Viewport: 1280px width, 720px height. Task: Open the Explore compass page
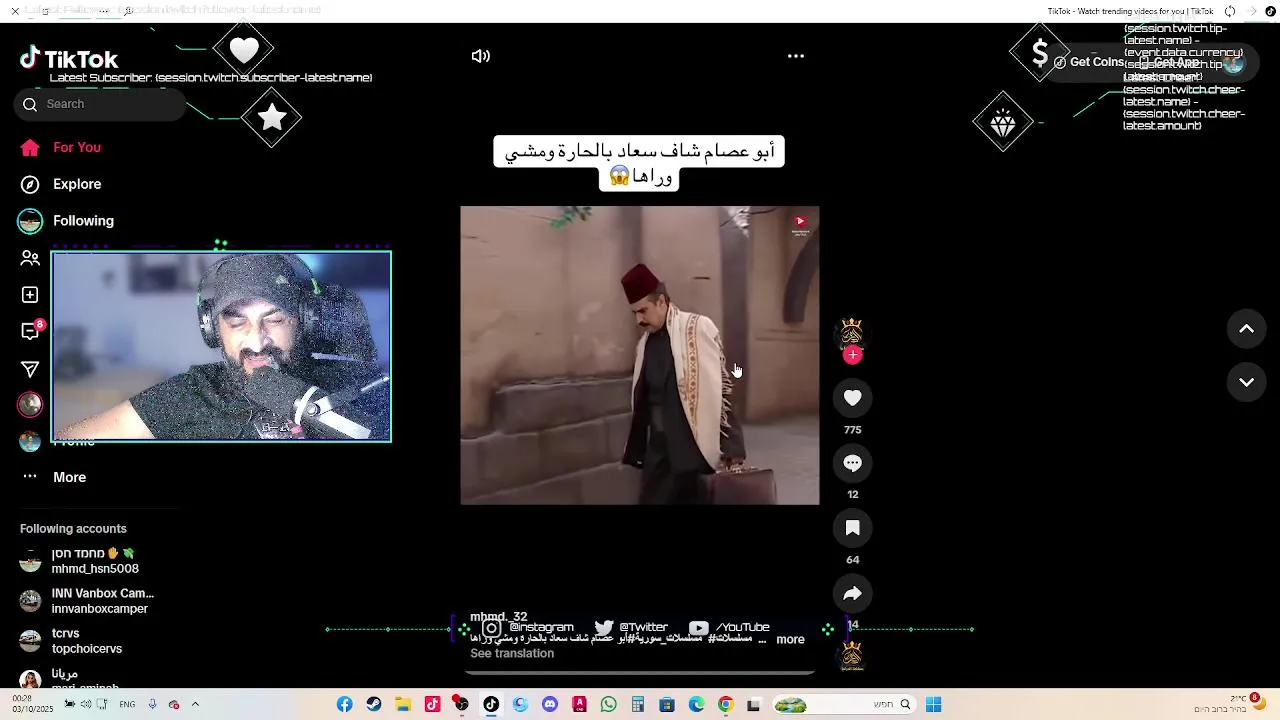point(60,184)
